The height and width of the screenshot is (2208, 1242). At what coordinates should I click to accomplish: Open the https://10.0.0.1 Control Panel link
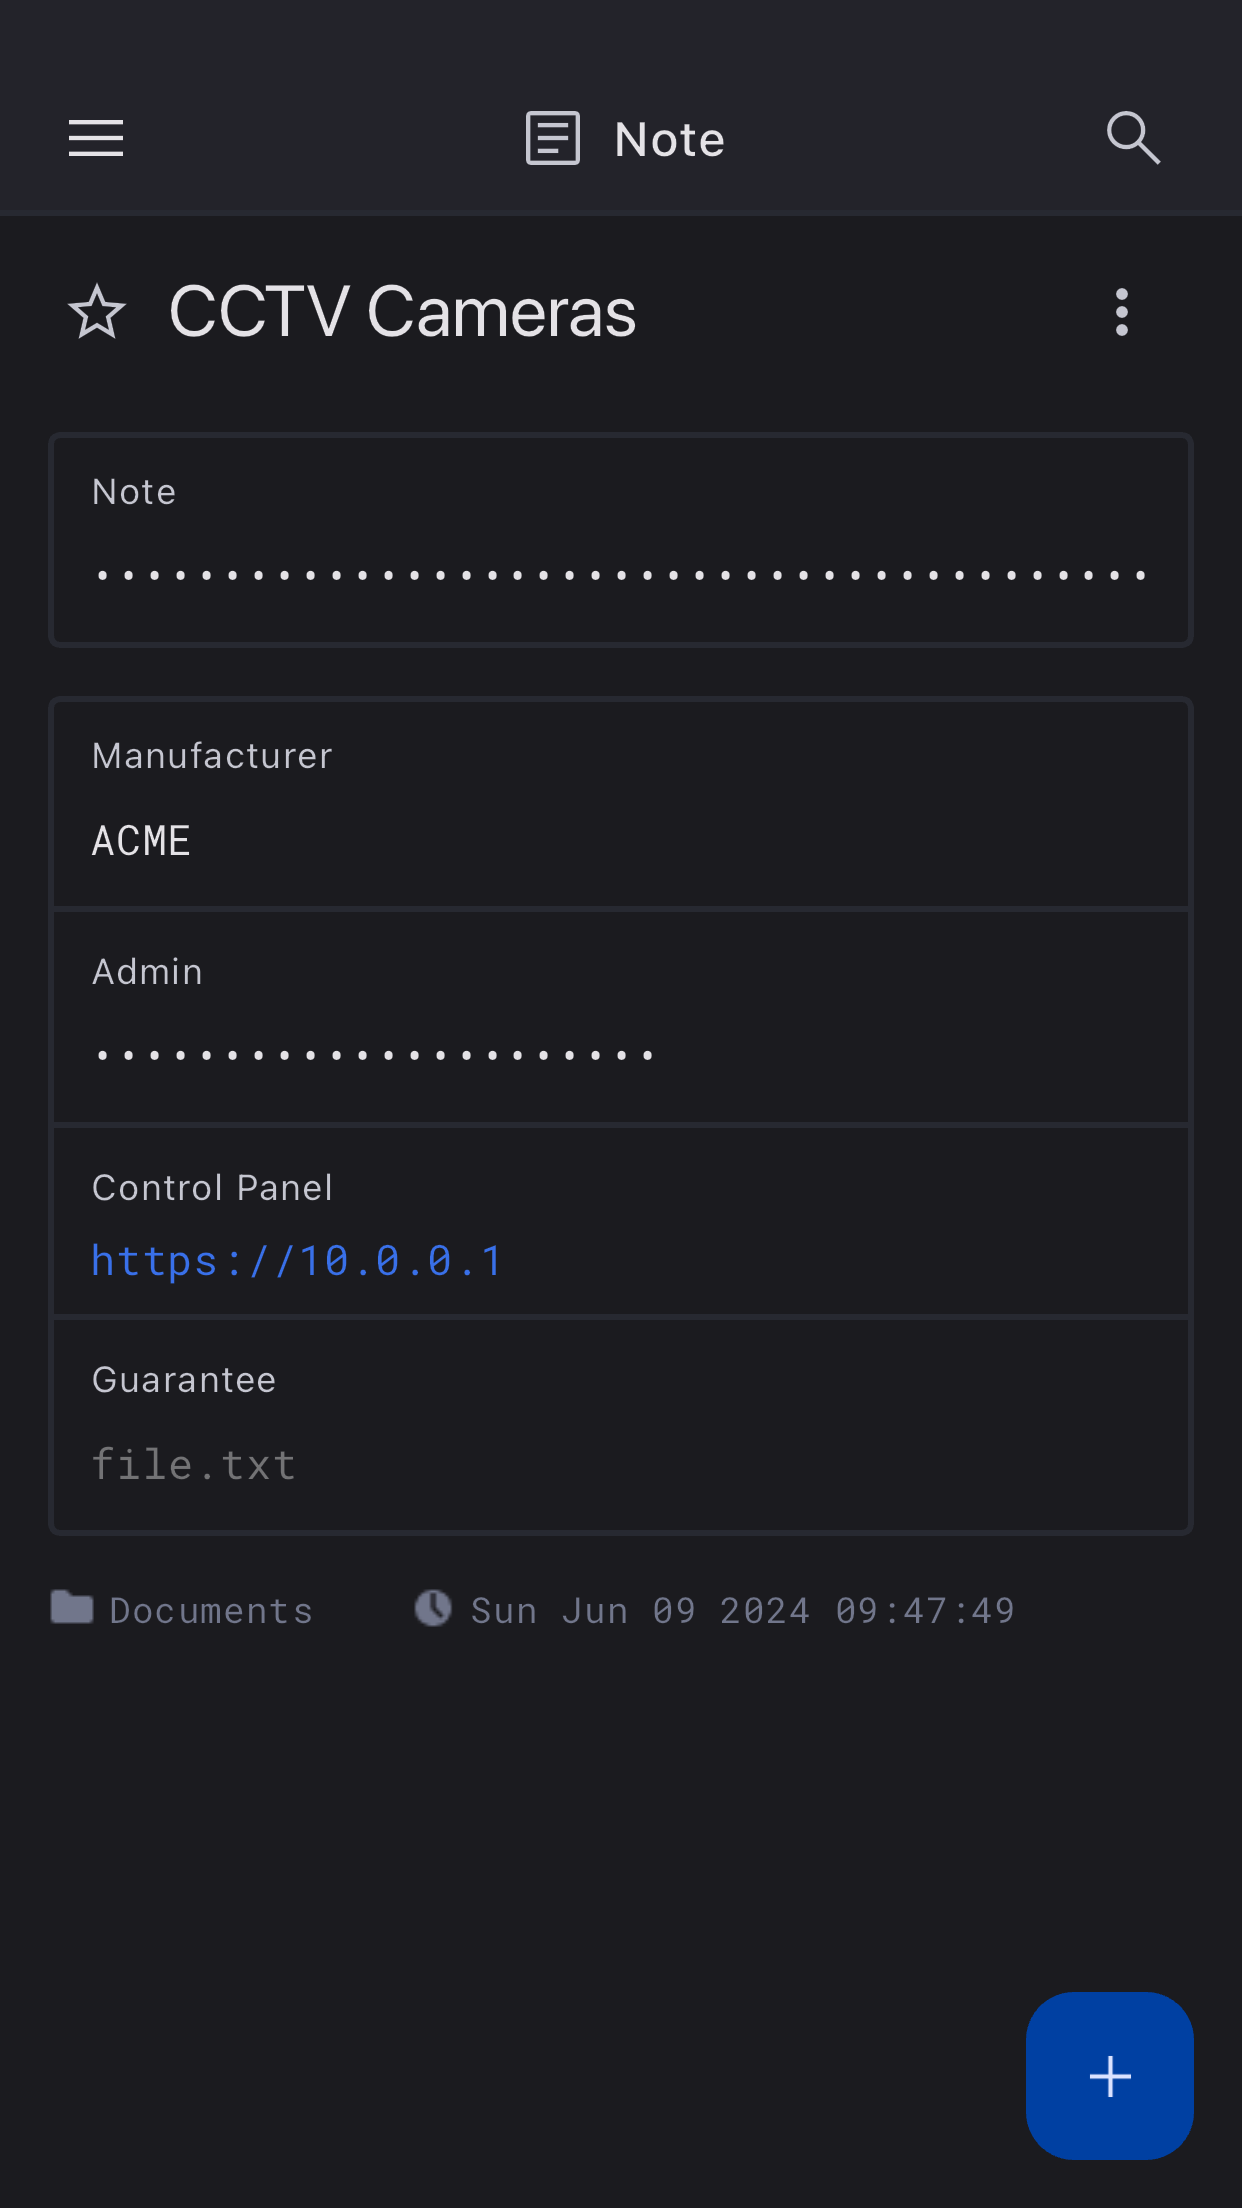(x=297, y=1261)
